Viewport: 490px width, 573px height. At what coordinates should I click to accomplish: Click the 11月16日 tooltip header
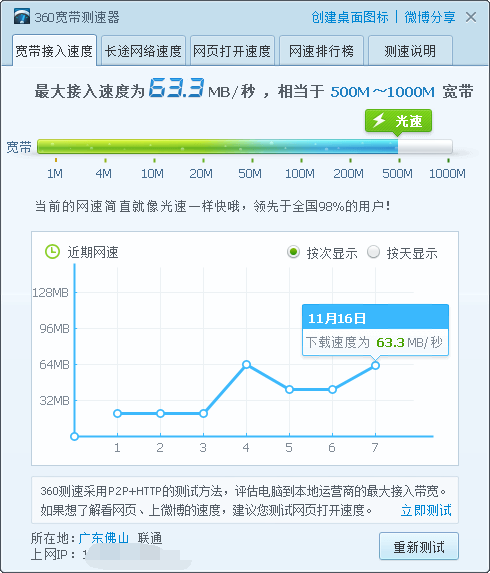click(375, 318)
